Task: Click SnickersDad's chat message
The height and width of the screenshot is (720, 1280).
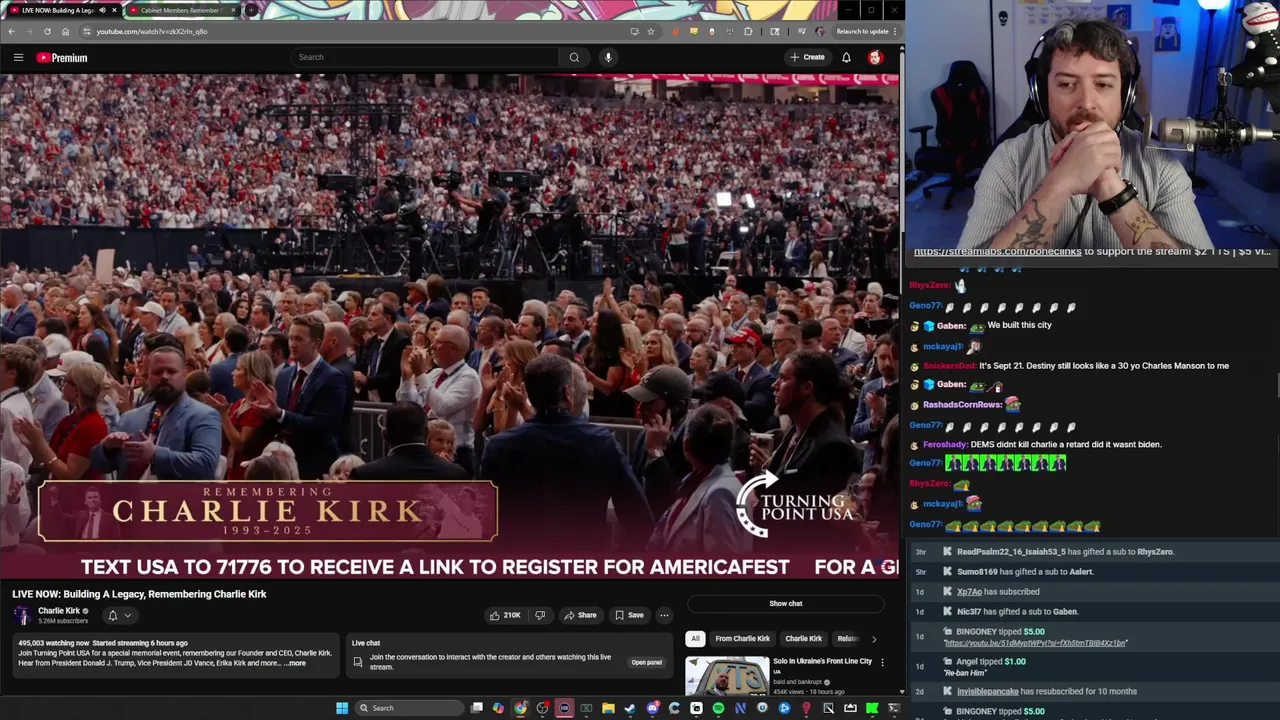Action: pos(1076,366)
